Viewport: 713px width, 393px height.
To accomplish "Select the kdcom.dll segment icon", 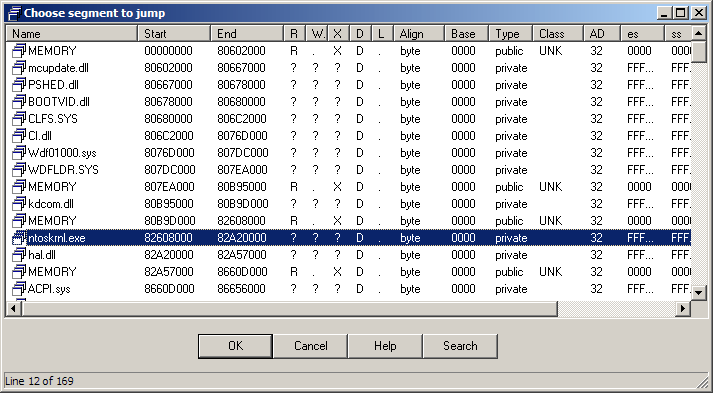I will point(19,204).
